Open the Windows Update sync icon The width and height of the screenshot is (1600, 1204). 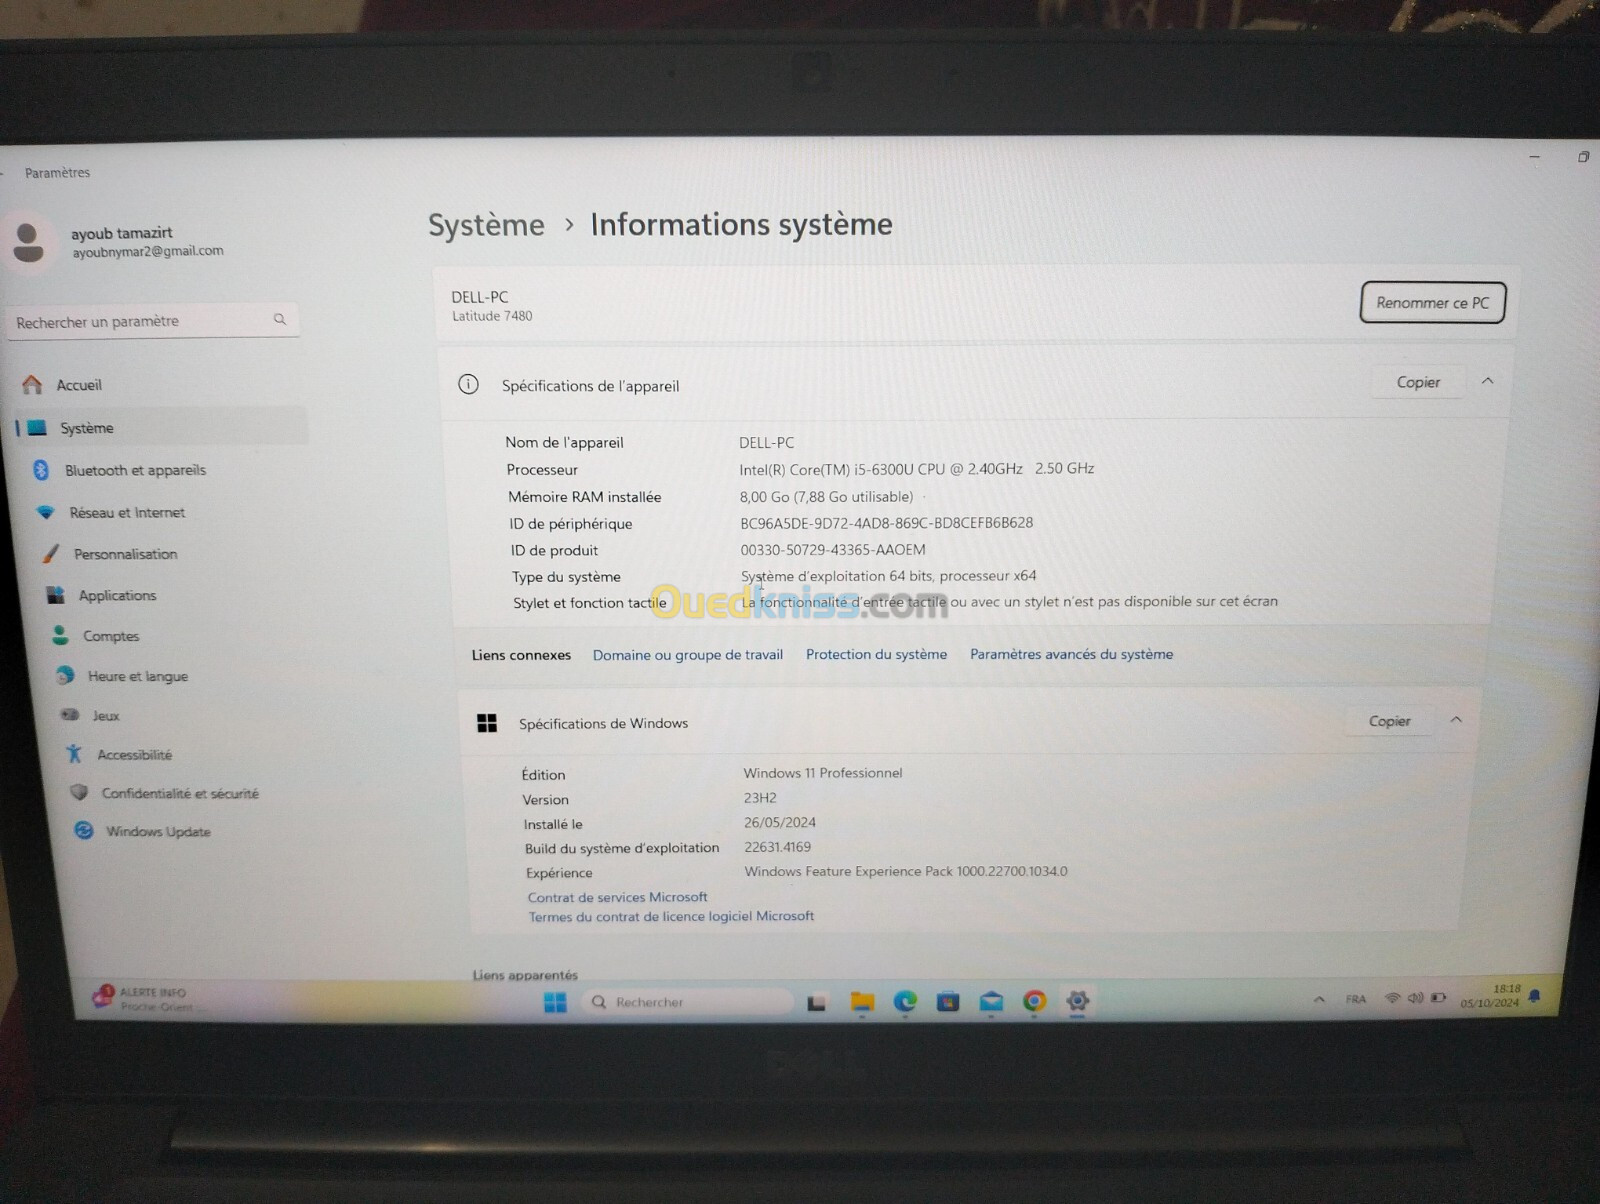(84, 831)
